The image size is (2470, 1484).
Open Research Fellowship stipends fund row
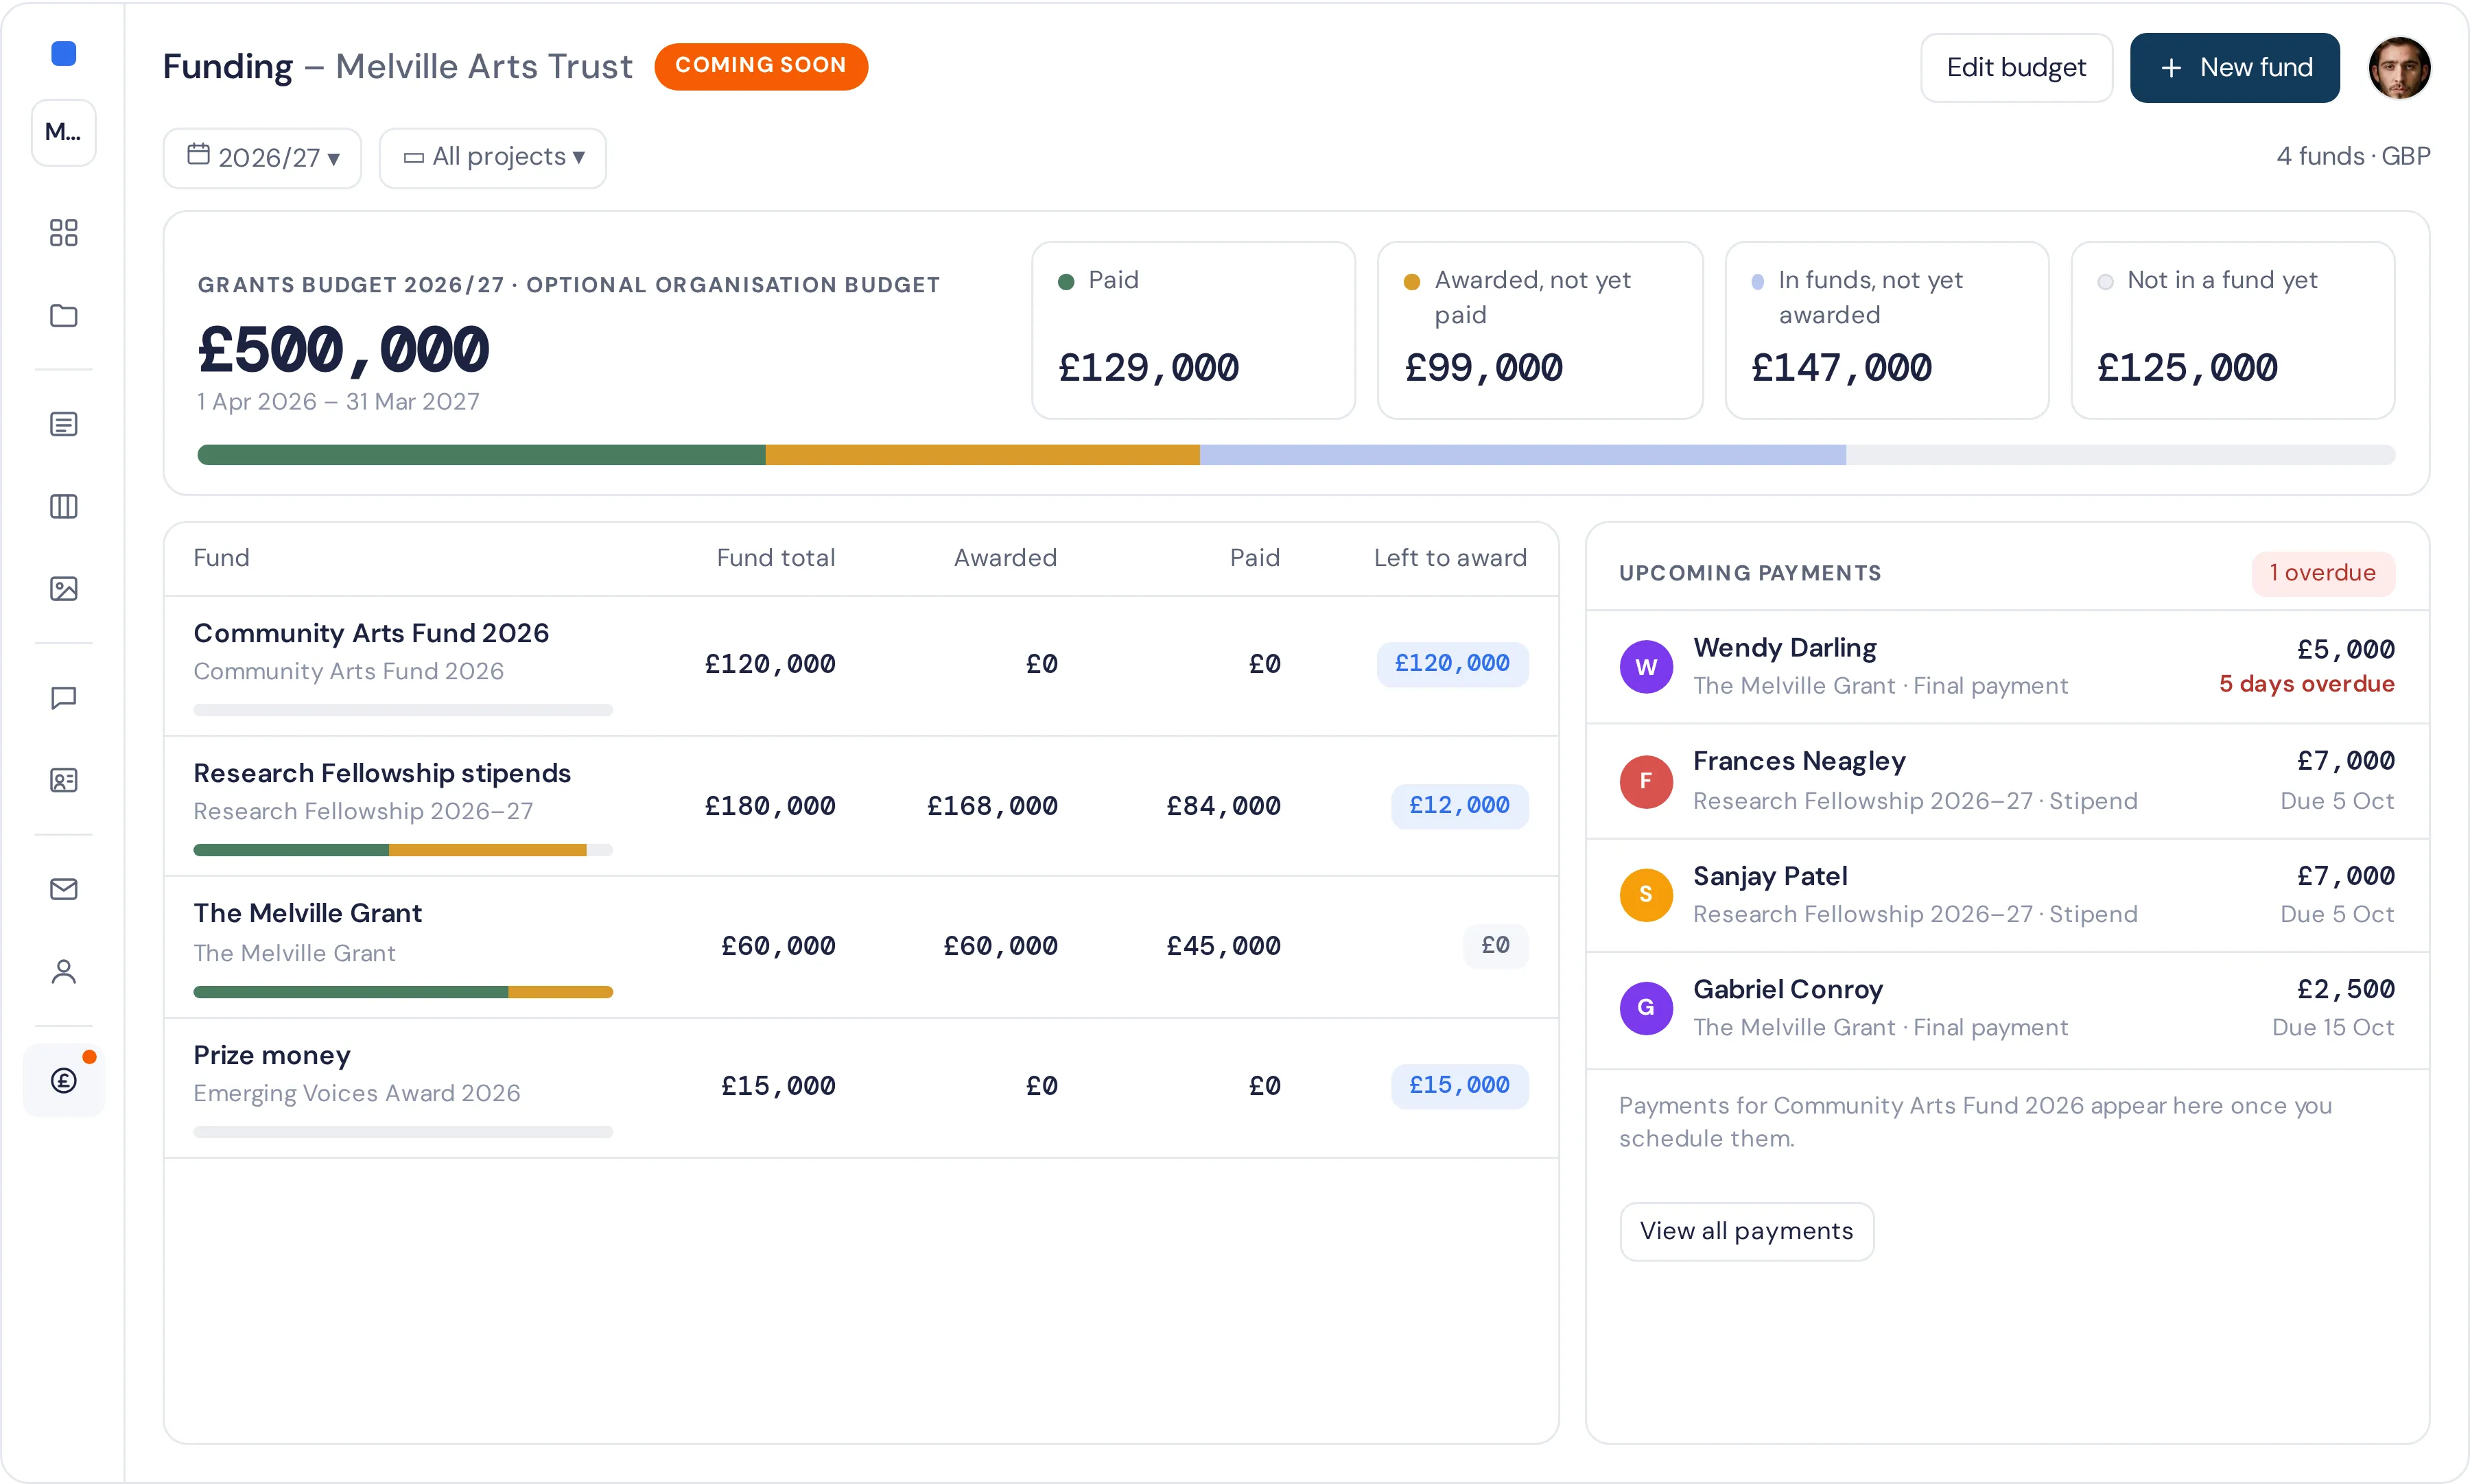[x=861, y=806]
